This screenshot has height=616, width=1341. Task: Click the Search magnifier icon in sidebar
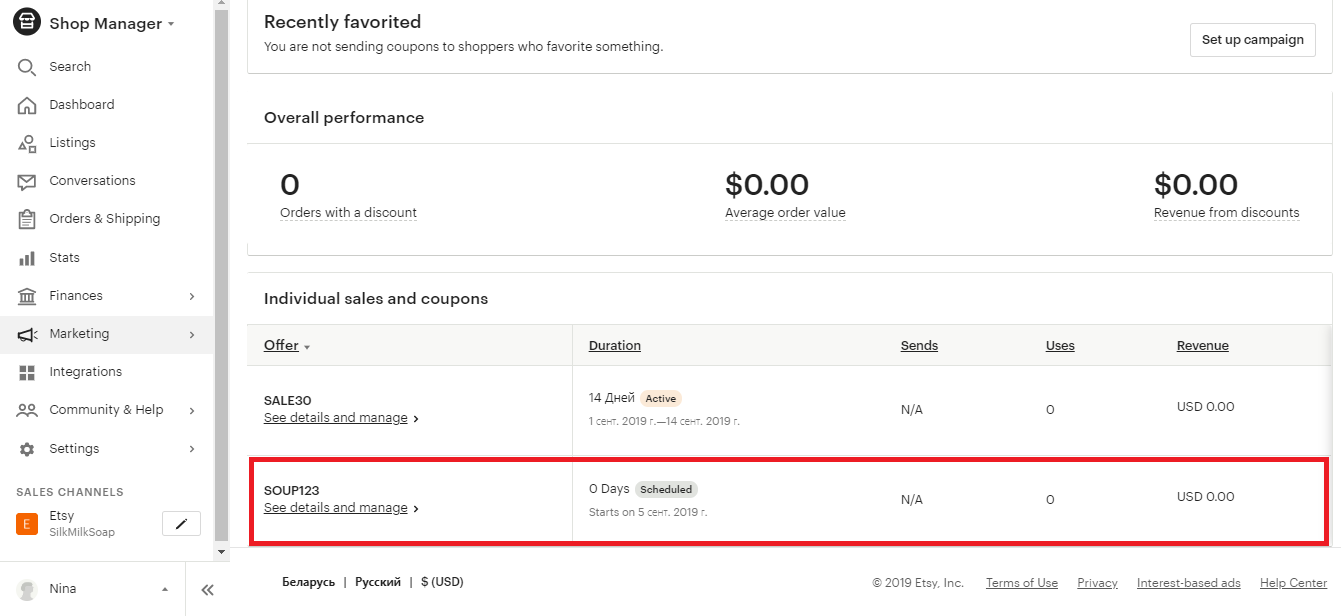[x=27, y=67]
